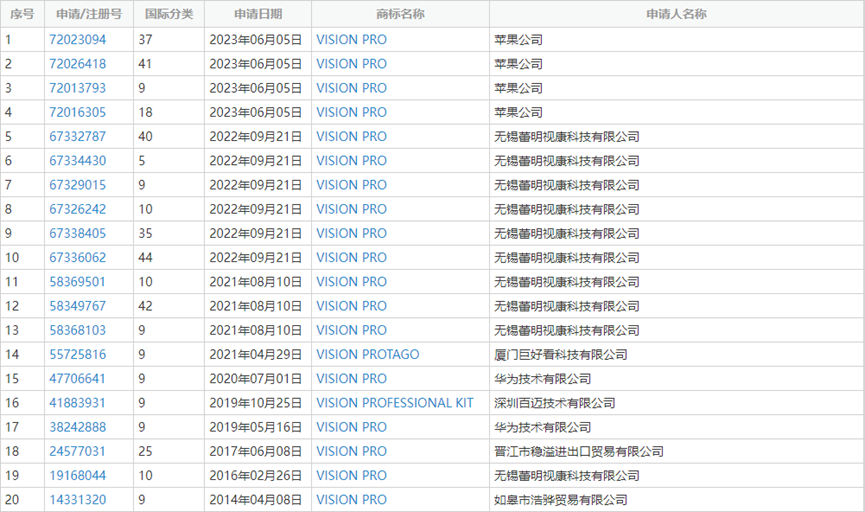Select date 2019年10月25日
Screen dimensions: 865x512
click(x=255, y=403)
